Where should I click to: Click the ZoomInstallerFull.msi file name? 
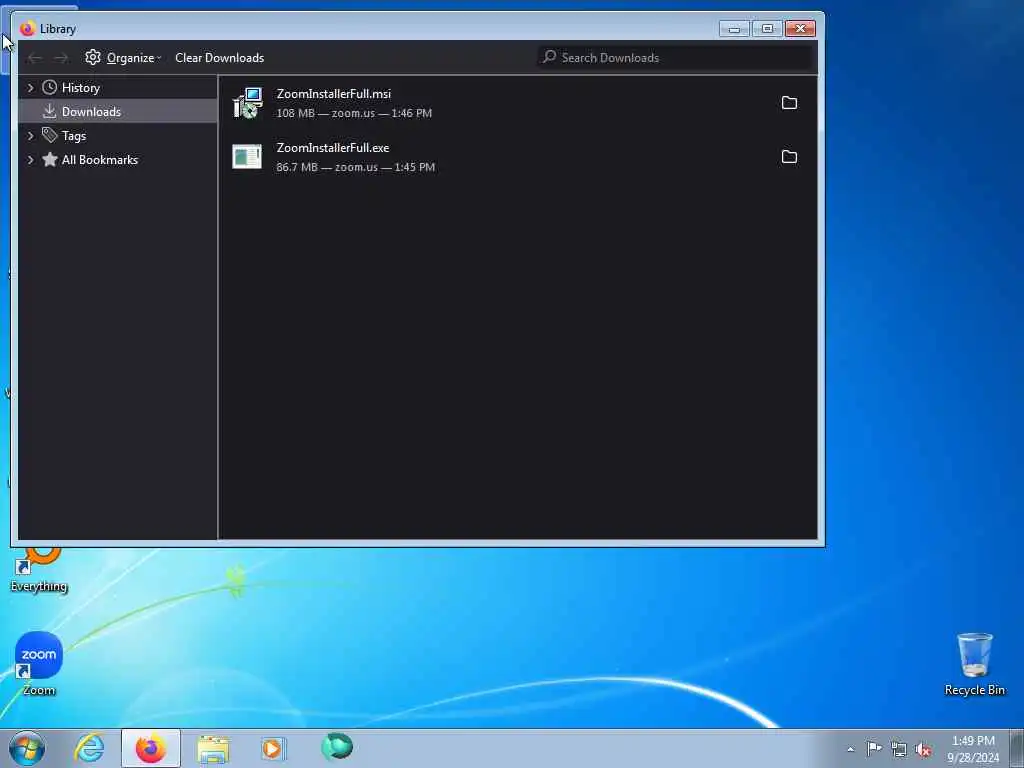click(x=334, y=93)
